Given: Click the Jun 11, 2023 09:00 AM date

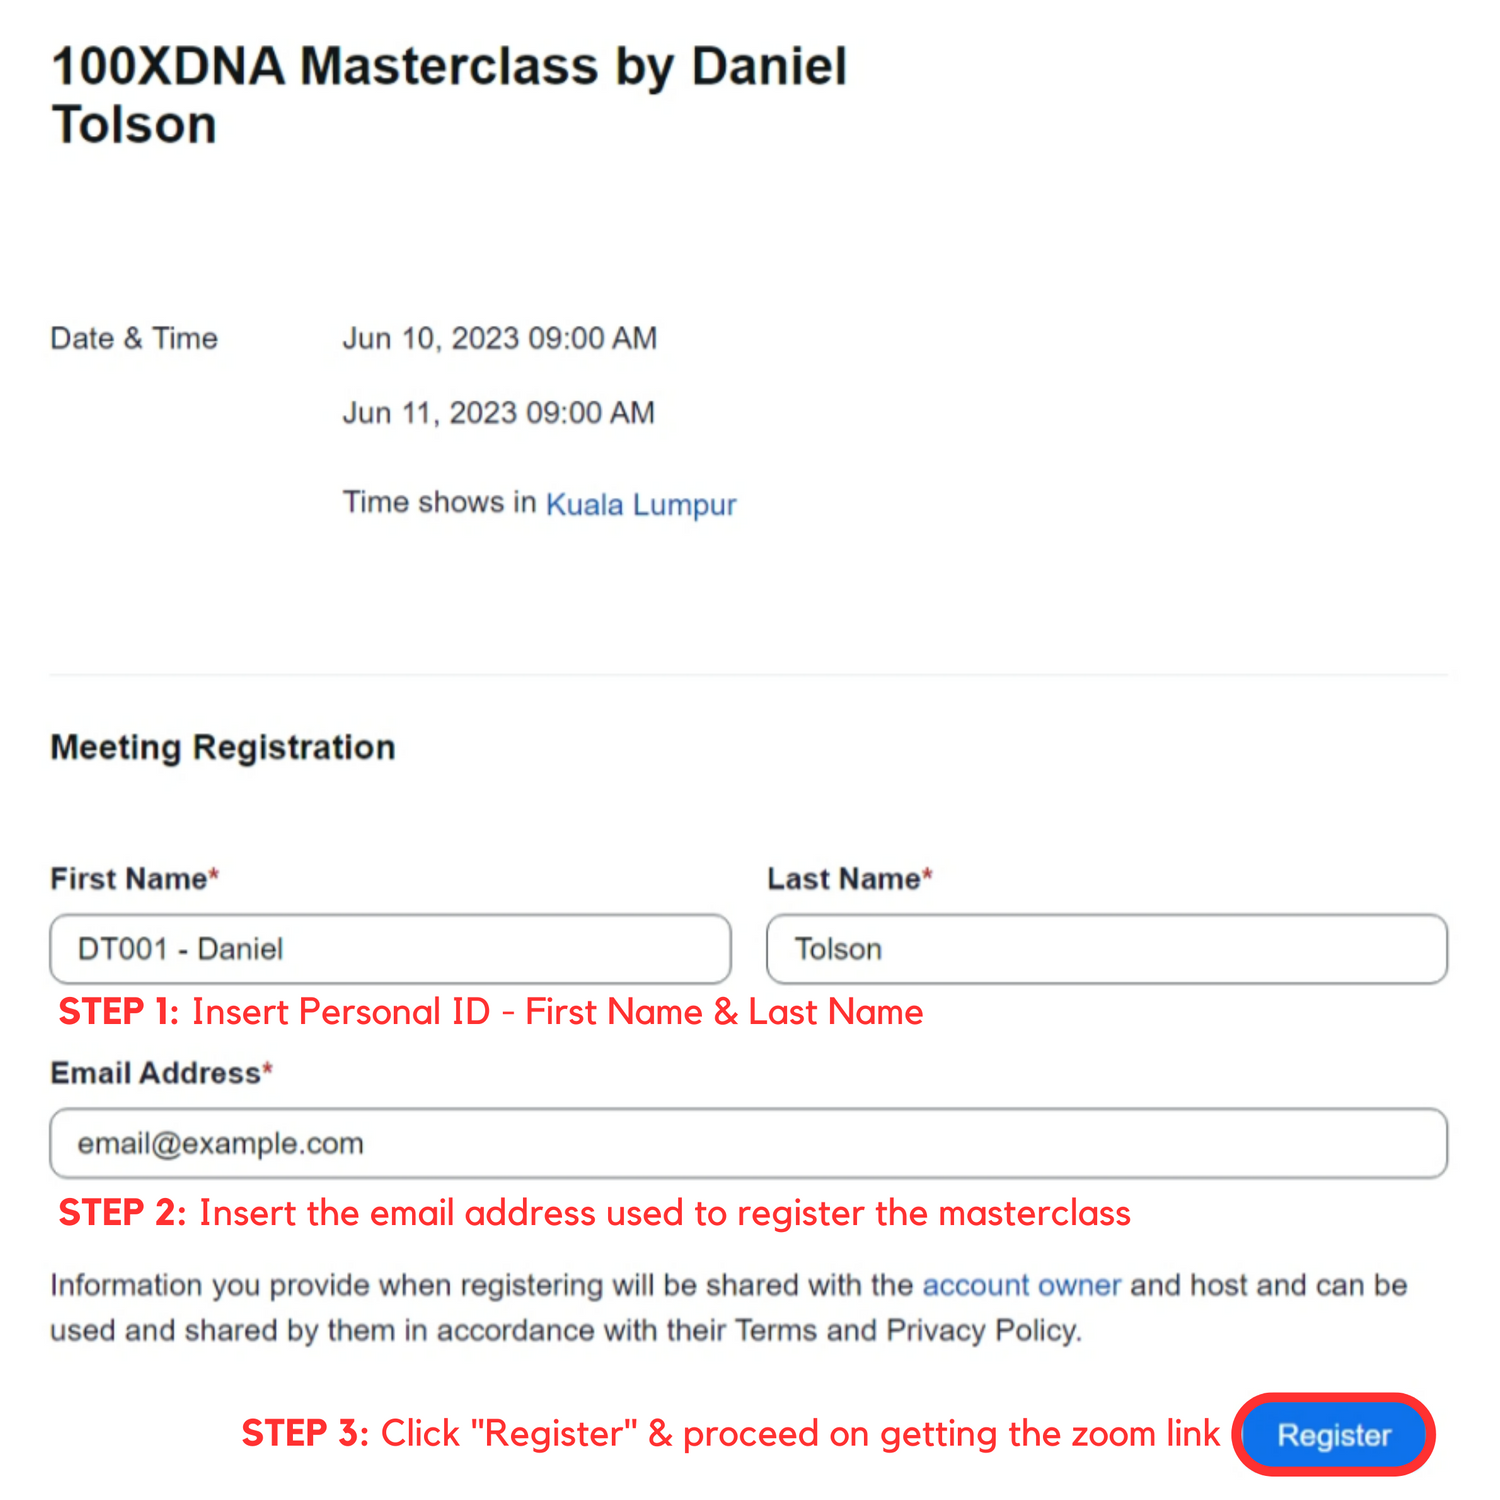Looking at the screenshot, I should (x=498, y=413).
